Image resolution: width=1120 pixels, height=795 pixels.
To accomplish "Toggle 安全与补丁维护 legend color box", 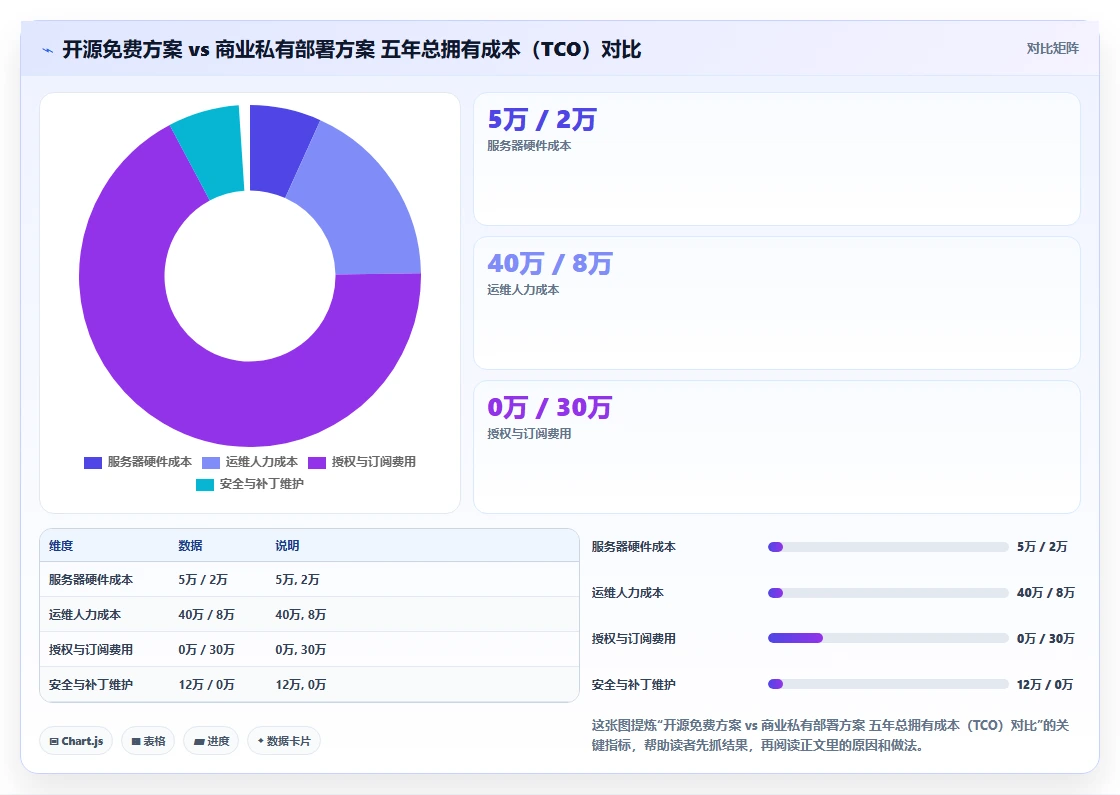I will (x=205, y=485).
